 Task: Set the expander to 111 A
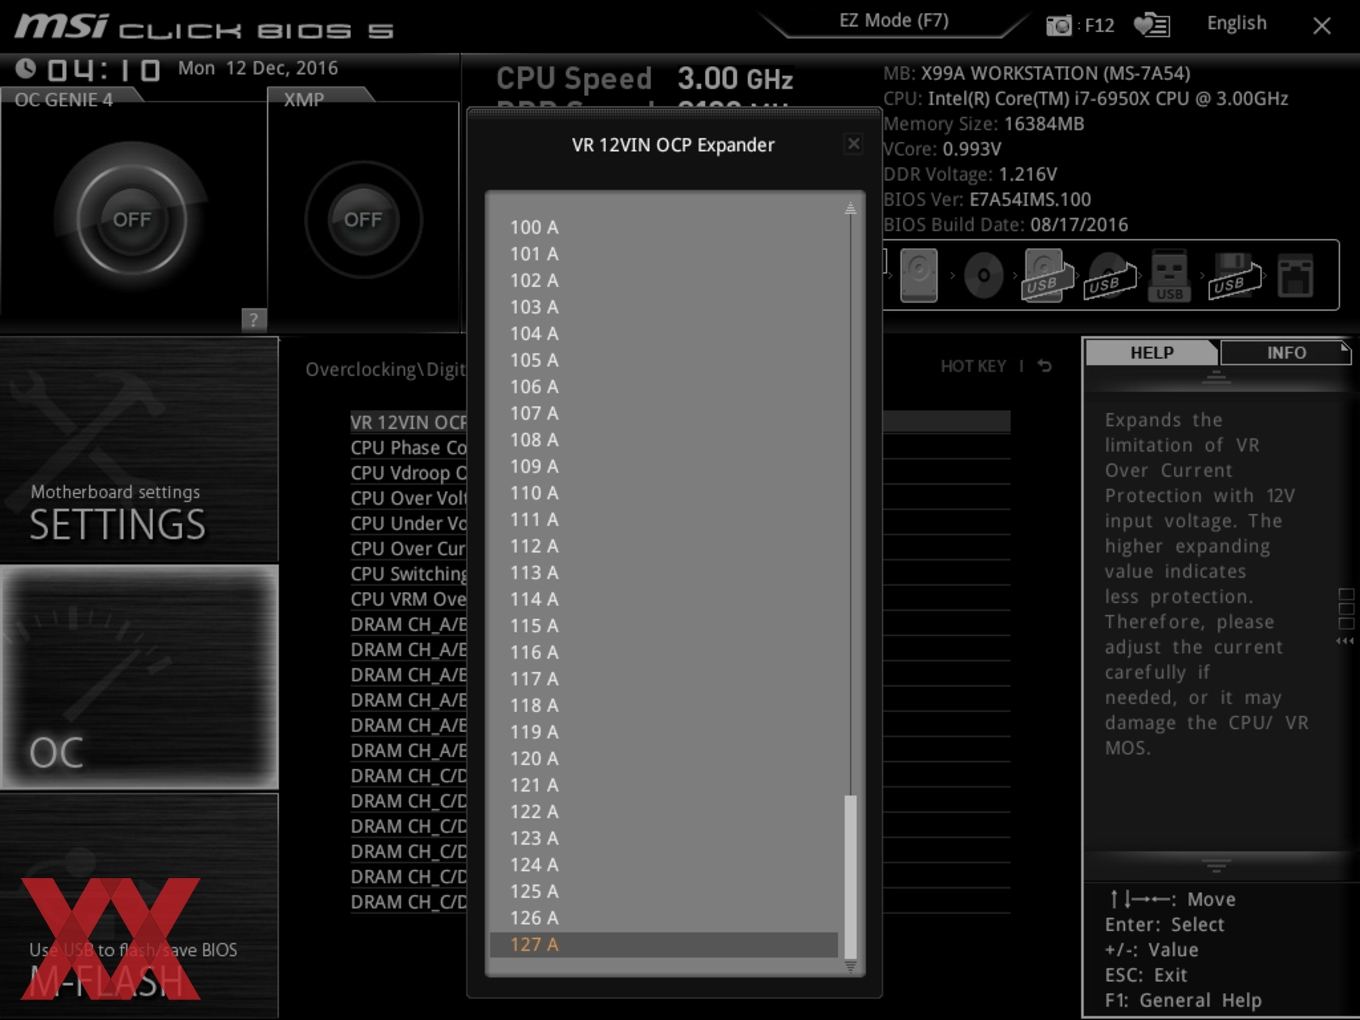tap(664, 520)
